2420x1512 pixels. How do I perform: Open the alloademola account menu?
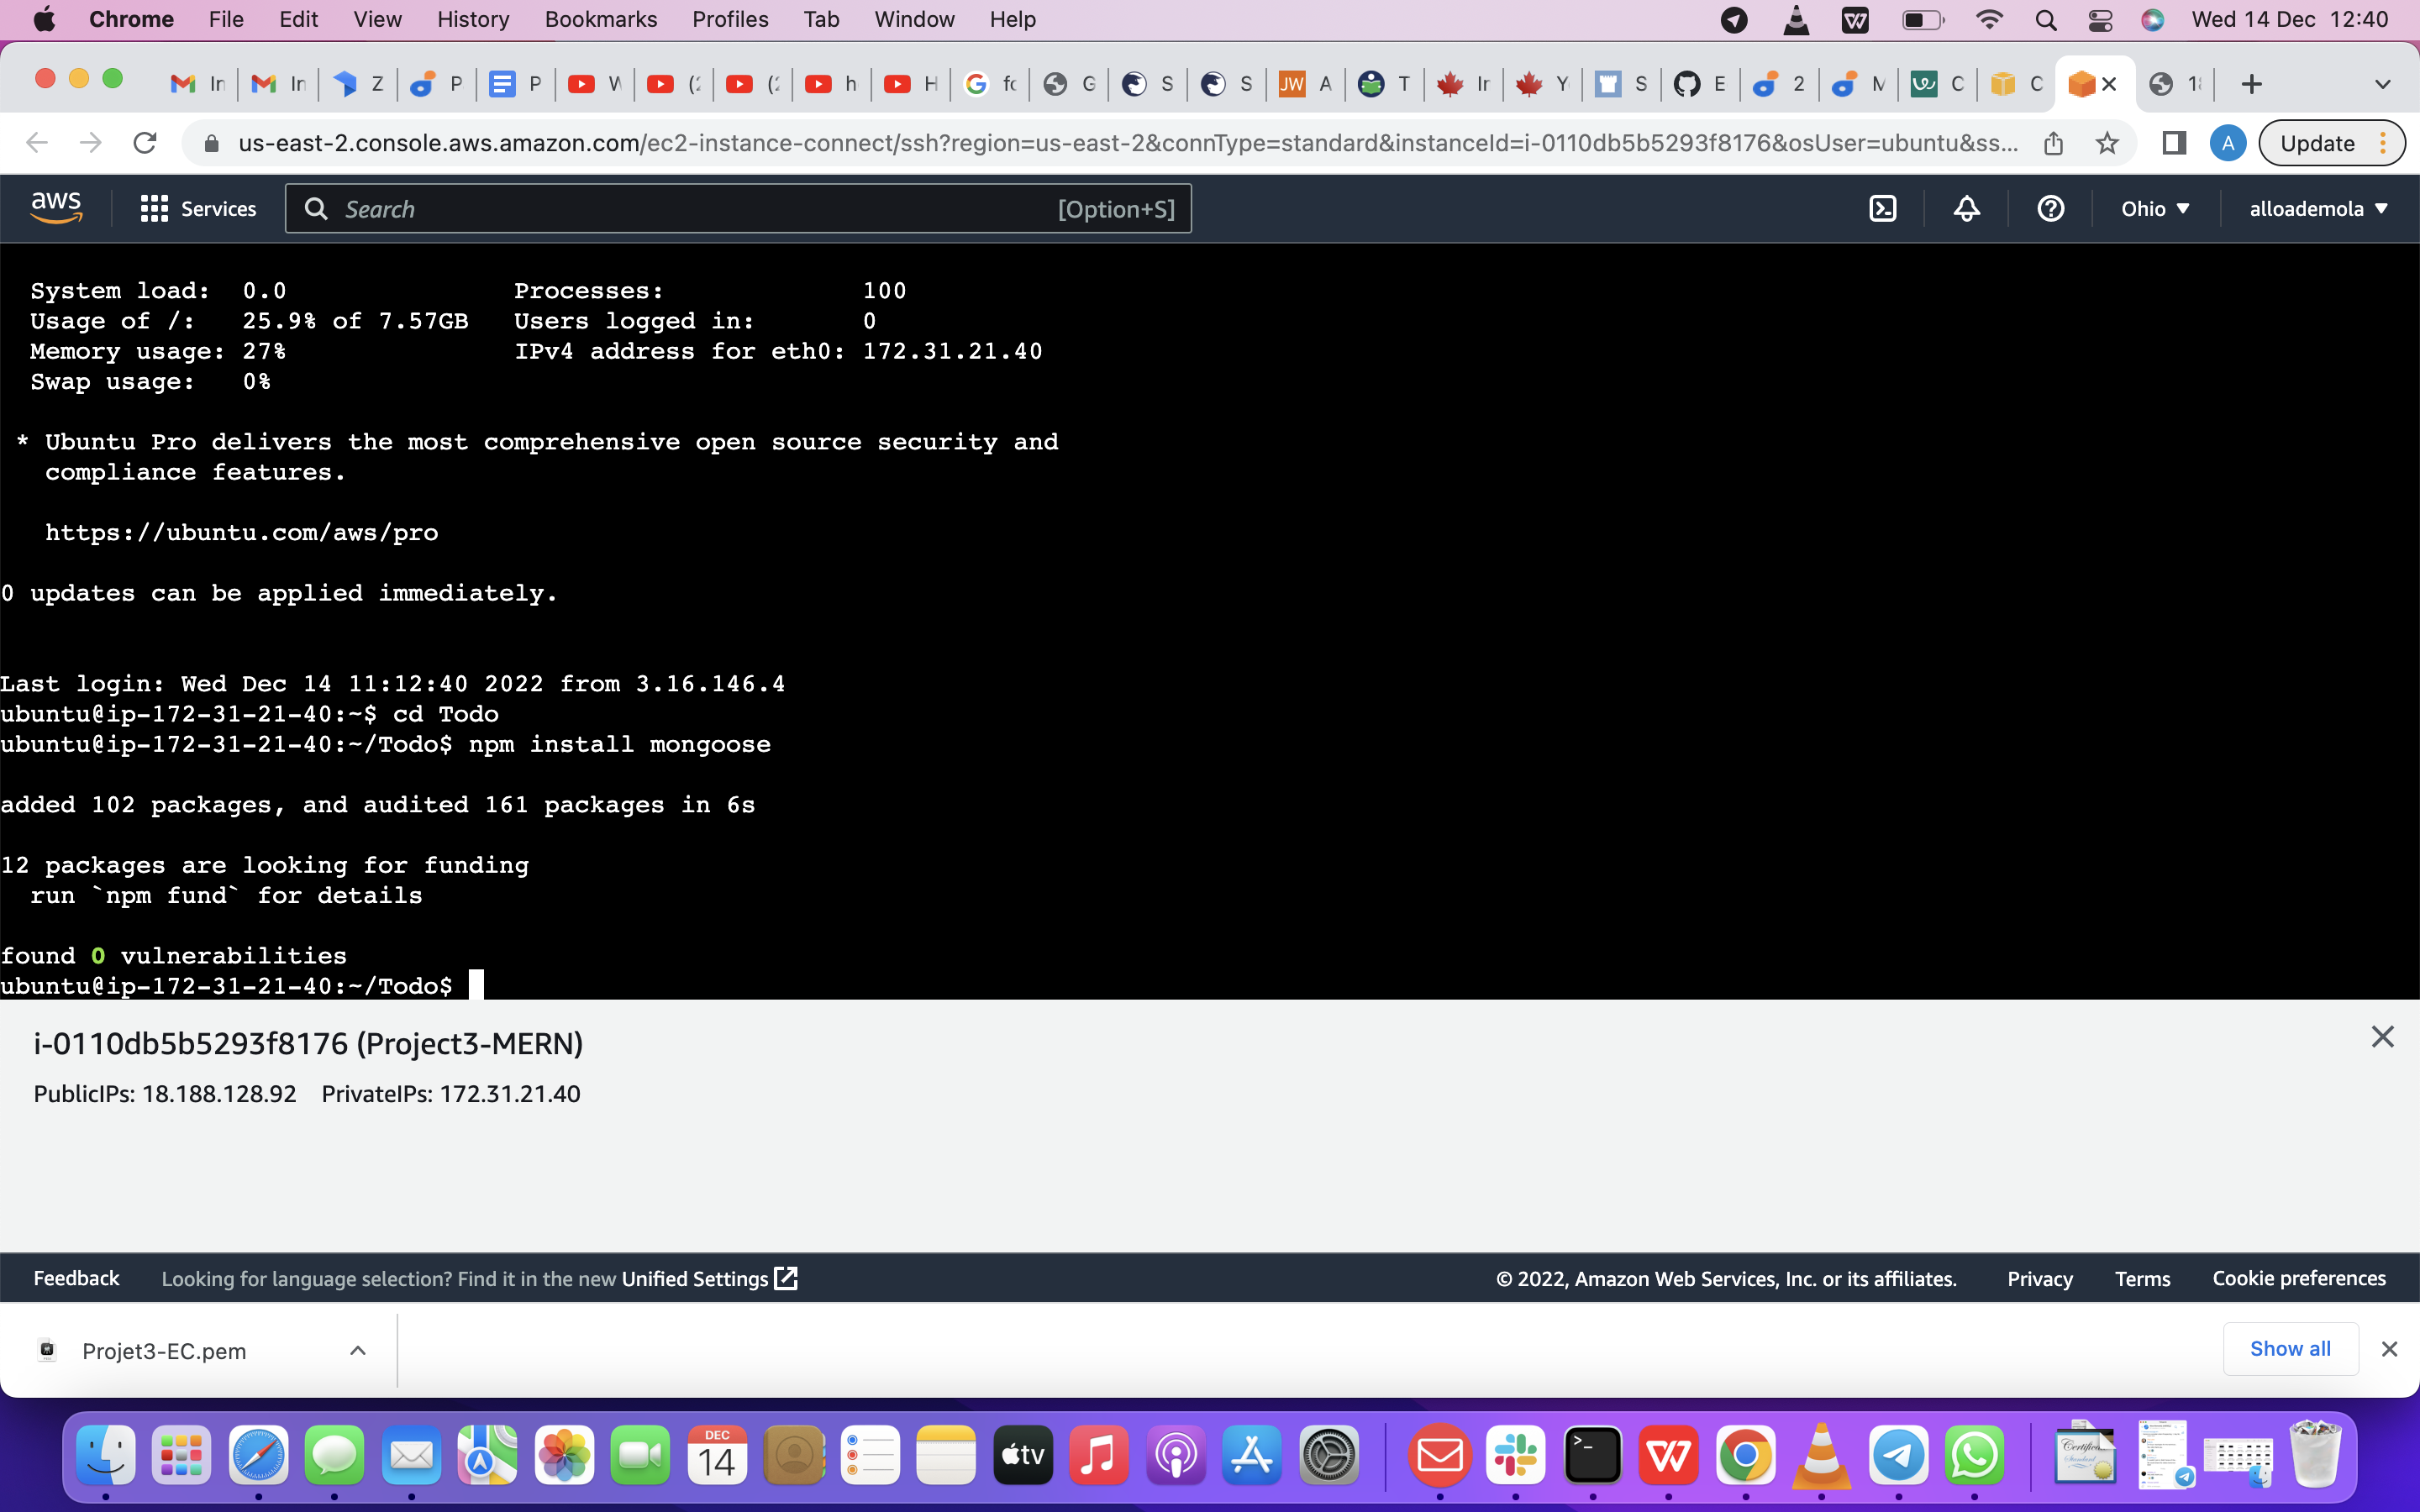click(2317, 208)
